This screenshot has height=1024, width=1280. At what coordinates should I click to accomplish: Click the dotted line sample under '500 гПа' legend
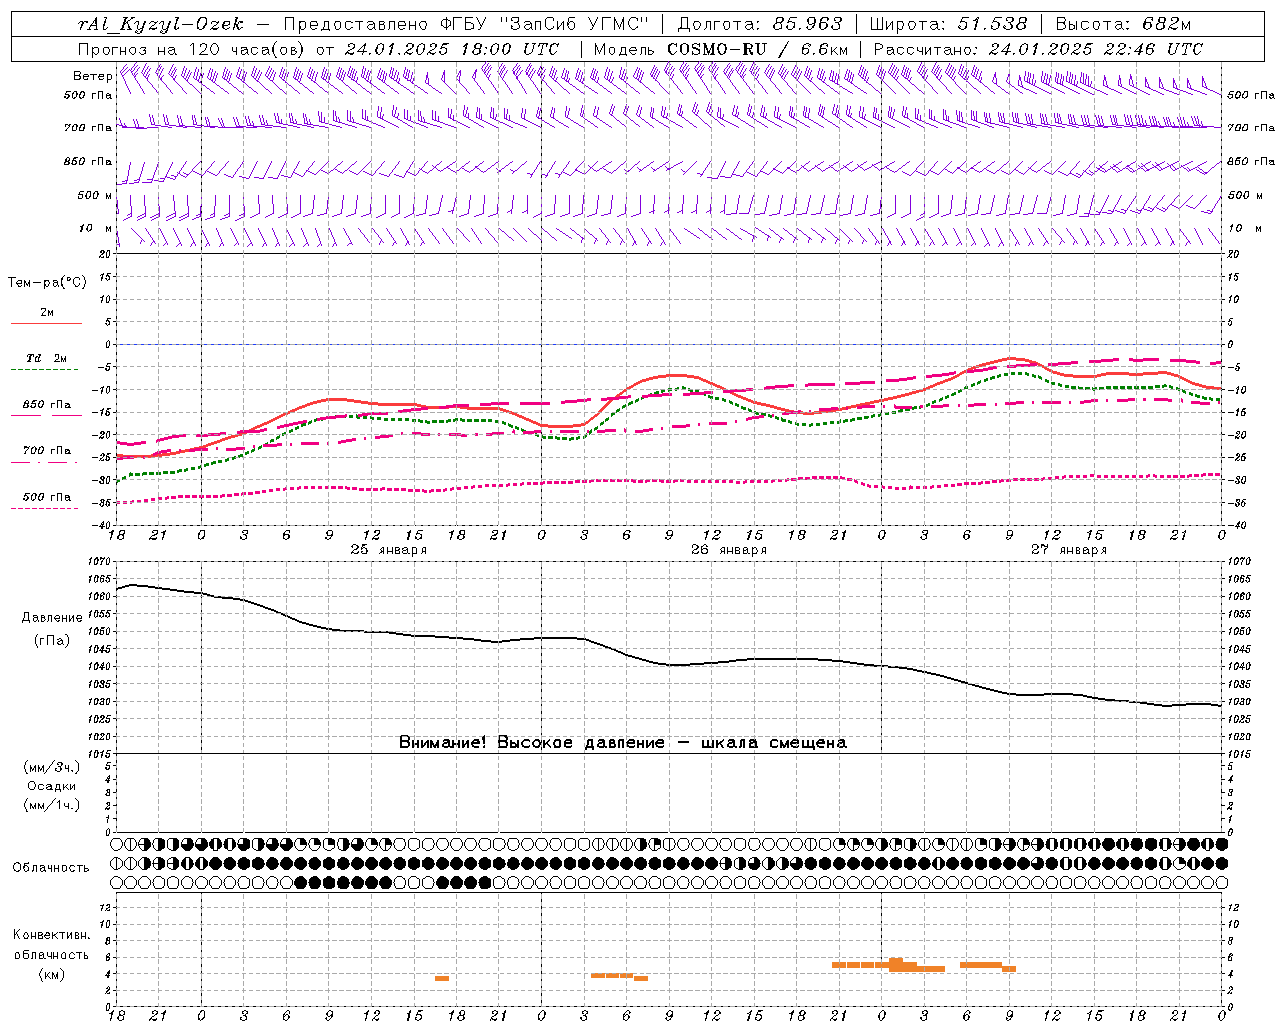pyautogui.click(x=45, y=508)
